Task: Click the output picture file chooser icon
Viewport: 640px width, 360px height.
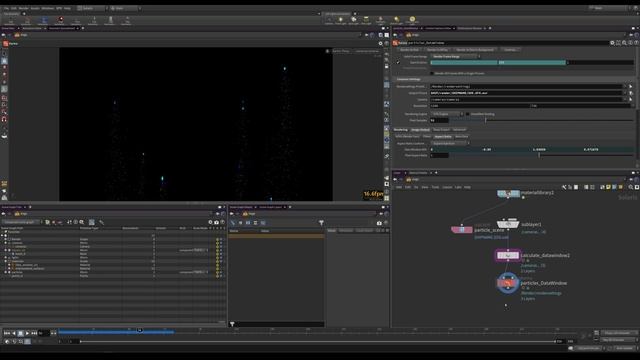Action: [x=631, y=93]
